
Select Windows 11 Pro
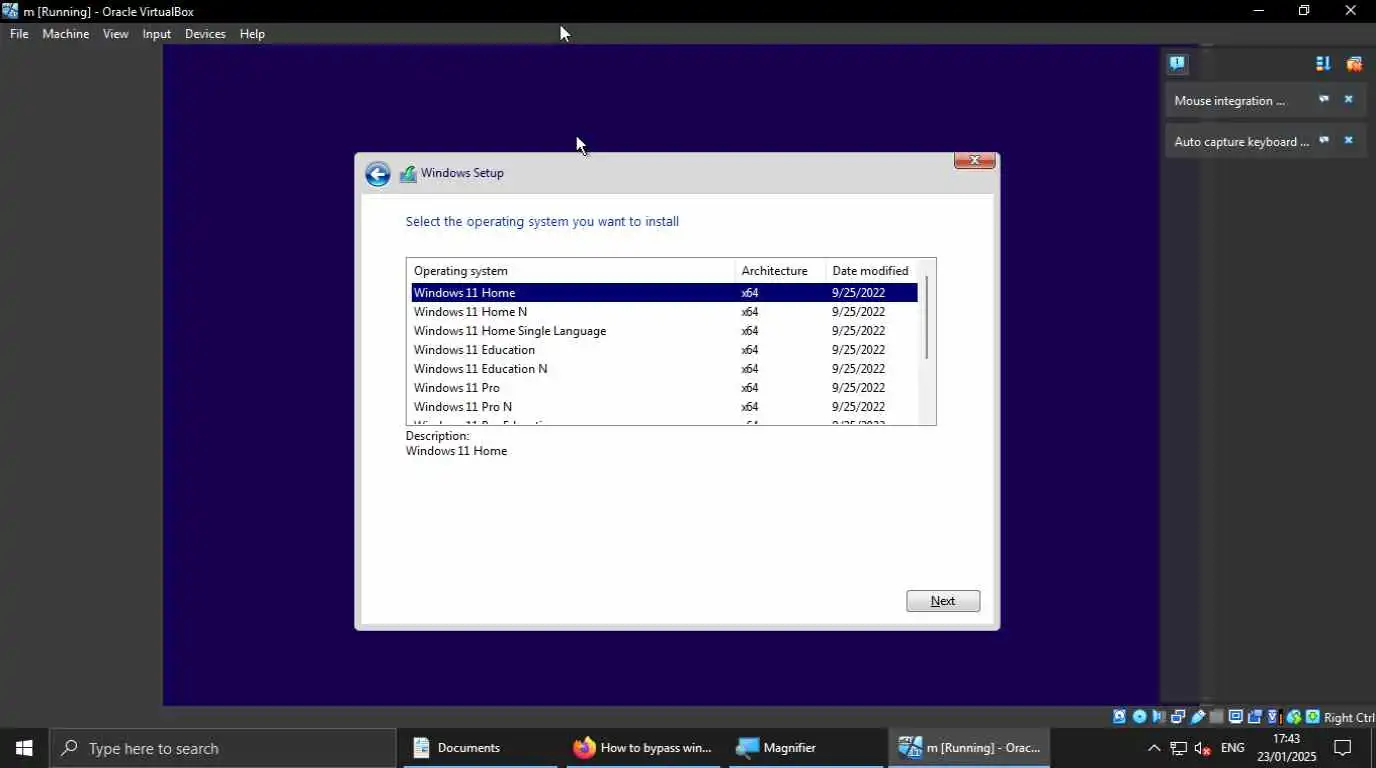point(664,388)
